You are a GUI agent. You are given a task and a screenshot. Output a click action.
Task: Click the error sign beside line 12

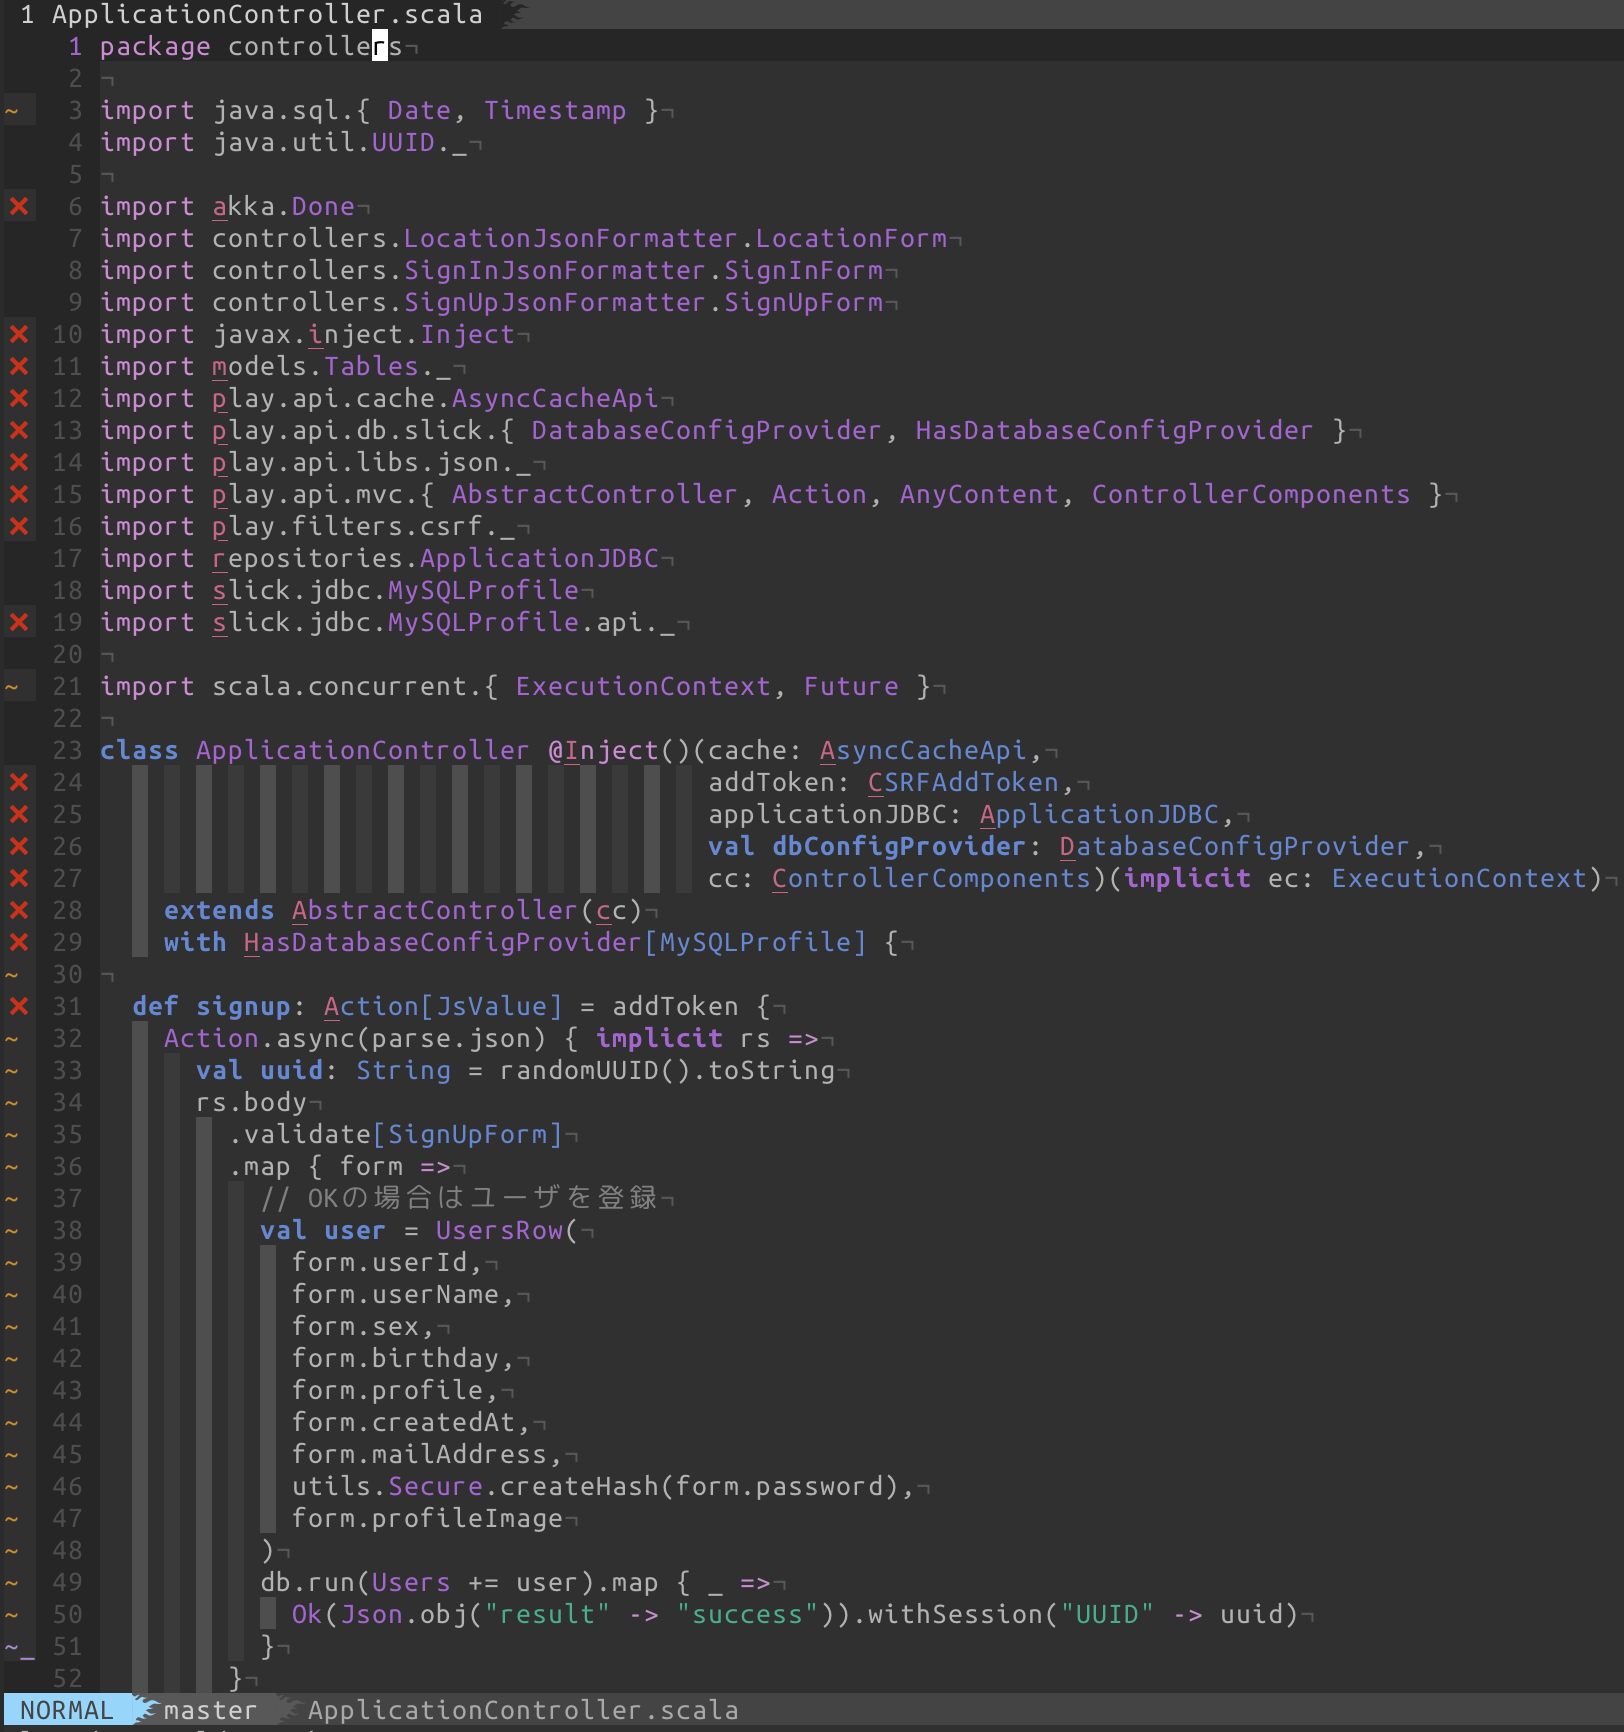pyautogui.click(x=19, y=399)
